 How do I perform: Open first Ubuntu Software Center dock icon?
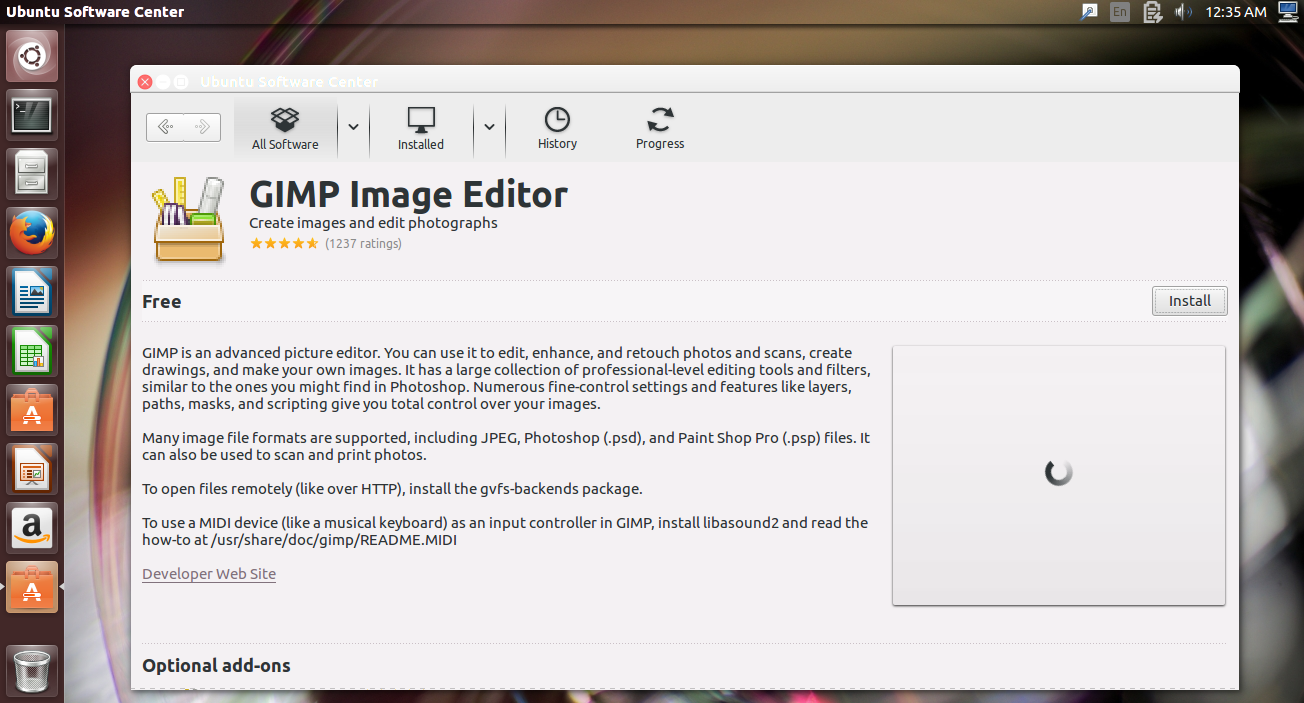tap(32, 411)
